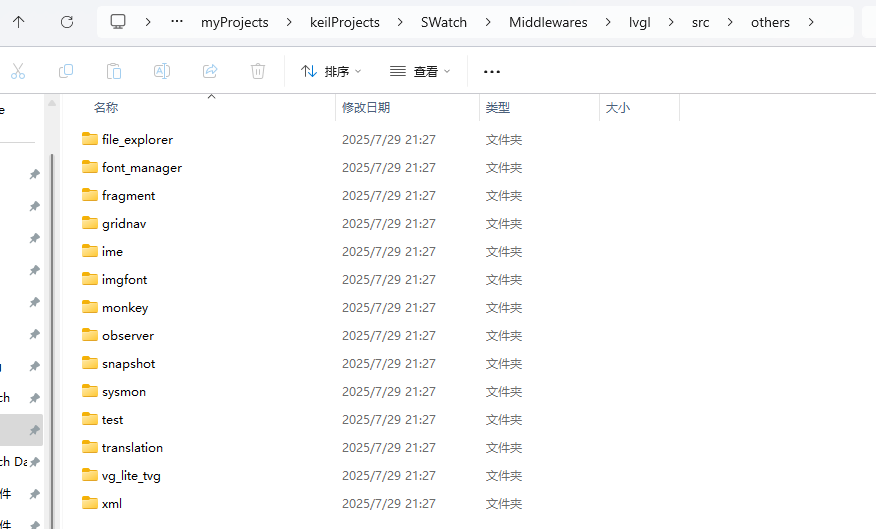Sort by the 修改日期 column header
This screenshot has width=876, height=529.
click(x=366, y=107)
